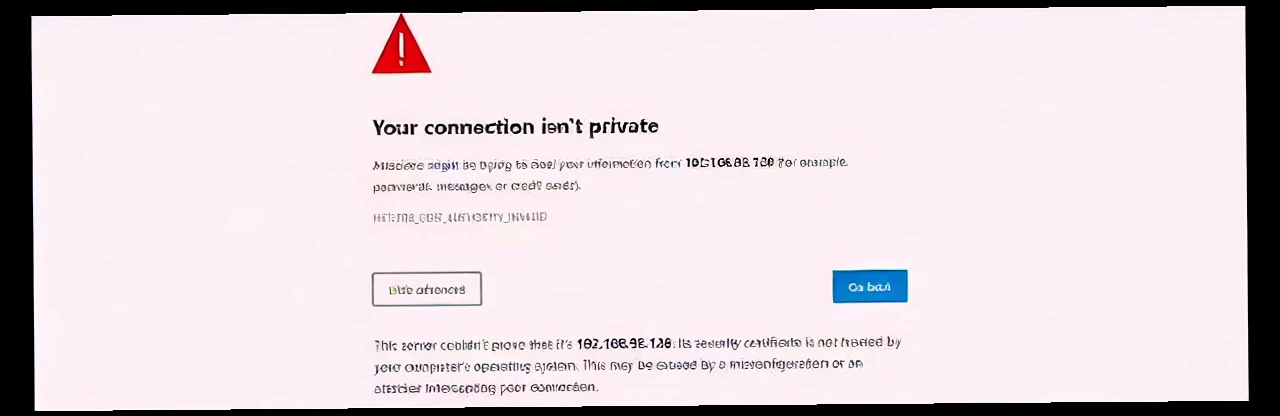Click the NET::ERR_CERT_AUTHORITY_INVALID error code
Image resolution: width=1280 pixels, height=416 pixels.
pyautogui.click(x=459, y=217)
